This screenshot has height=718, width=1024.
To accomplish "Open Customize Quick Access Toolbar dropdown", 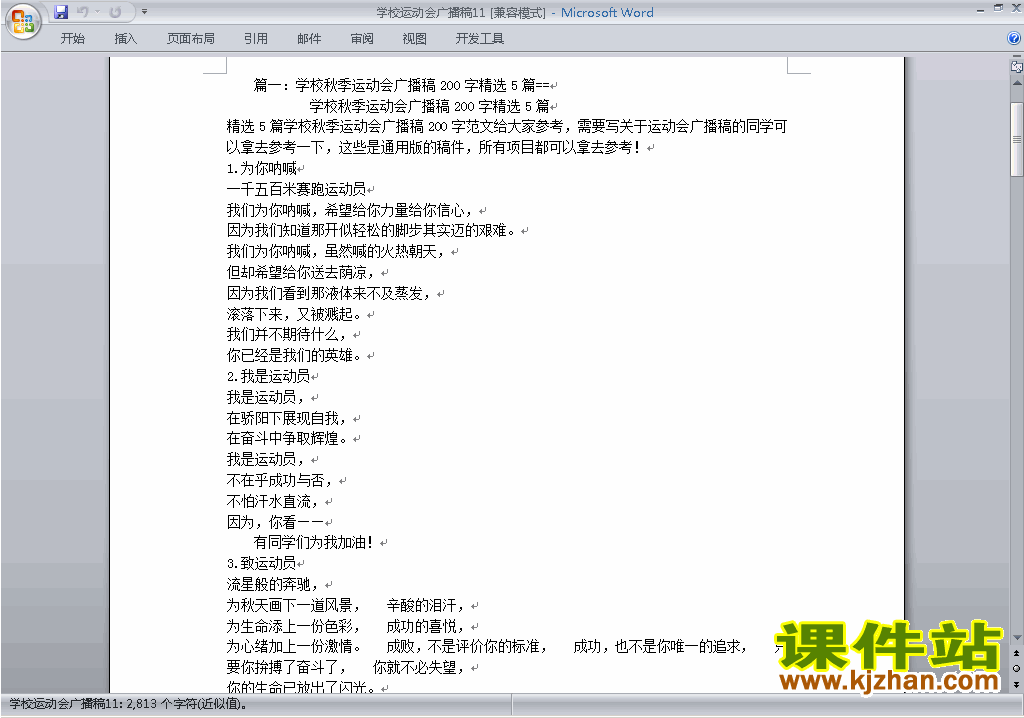I will coord(144,12).
